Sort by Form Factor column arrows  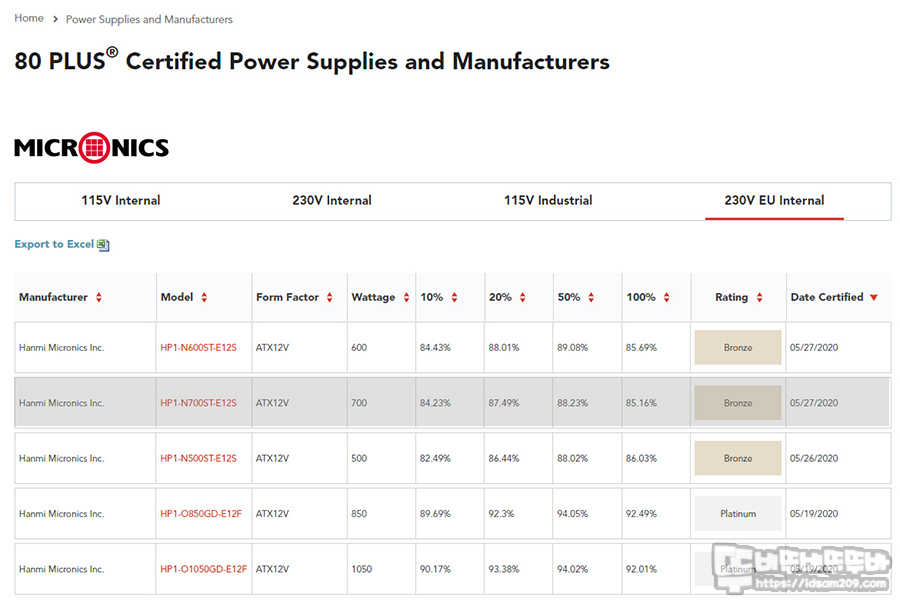tap(329, 297)
